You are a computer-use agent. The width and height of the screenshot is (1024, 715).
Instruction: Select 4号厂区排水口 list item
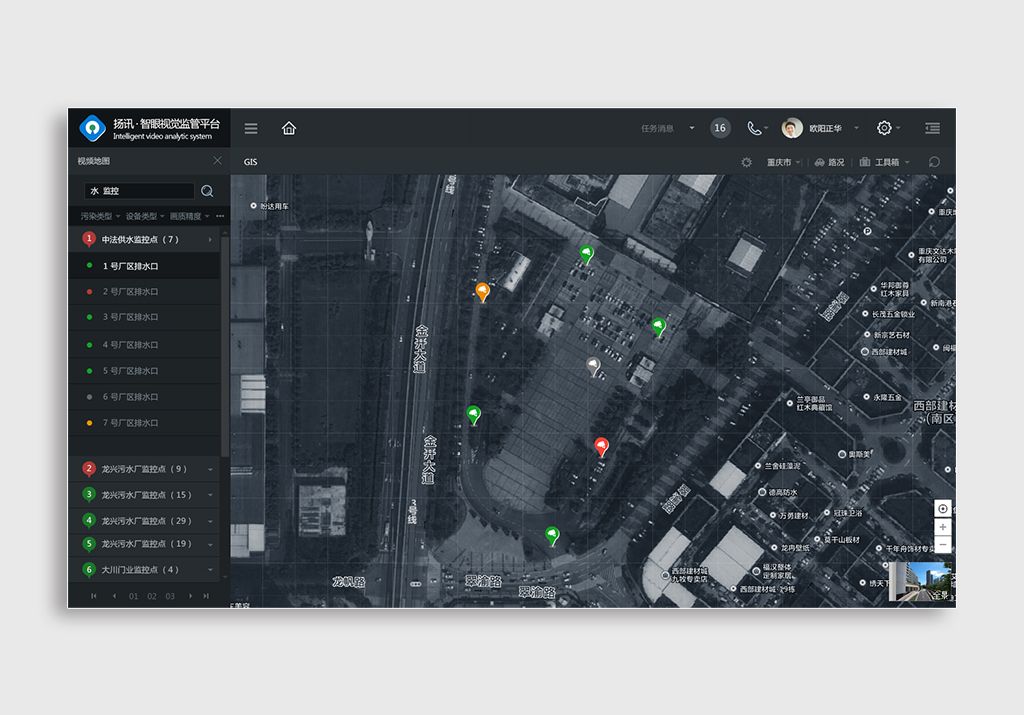point(144,345)
